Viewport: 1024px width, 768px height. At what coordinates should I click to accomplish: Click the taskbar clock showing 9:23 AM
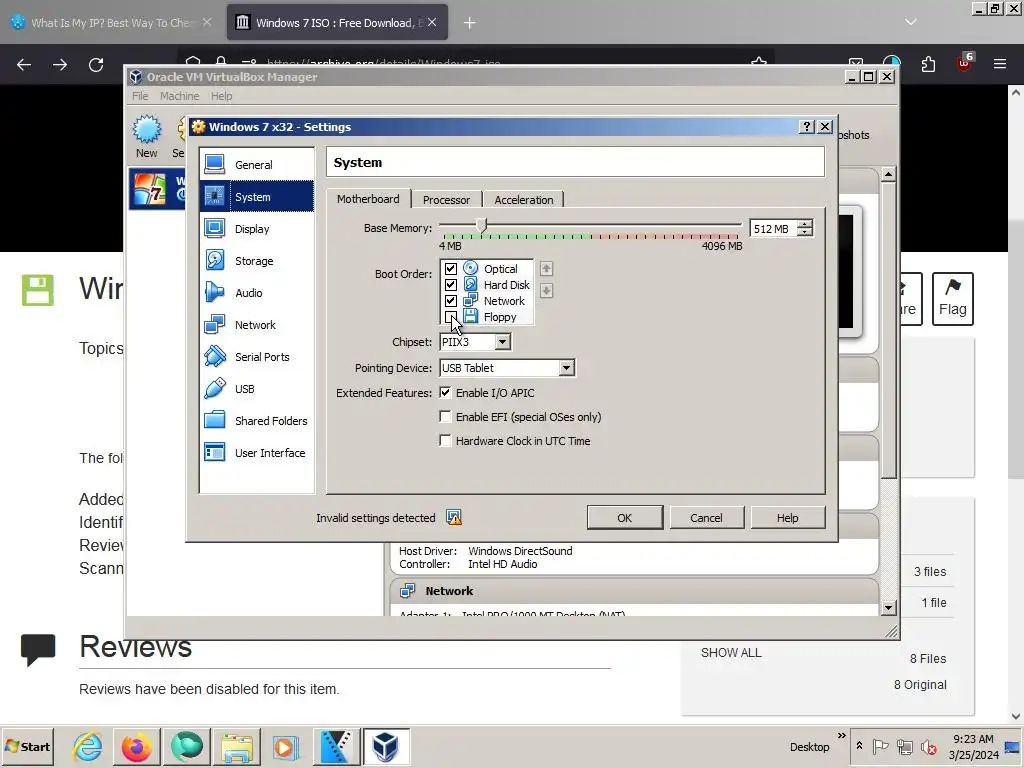coord(973,746)
